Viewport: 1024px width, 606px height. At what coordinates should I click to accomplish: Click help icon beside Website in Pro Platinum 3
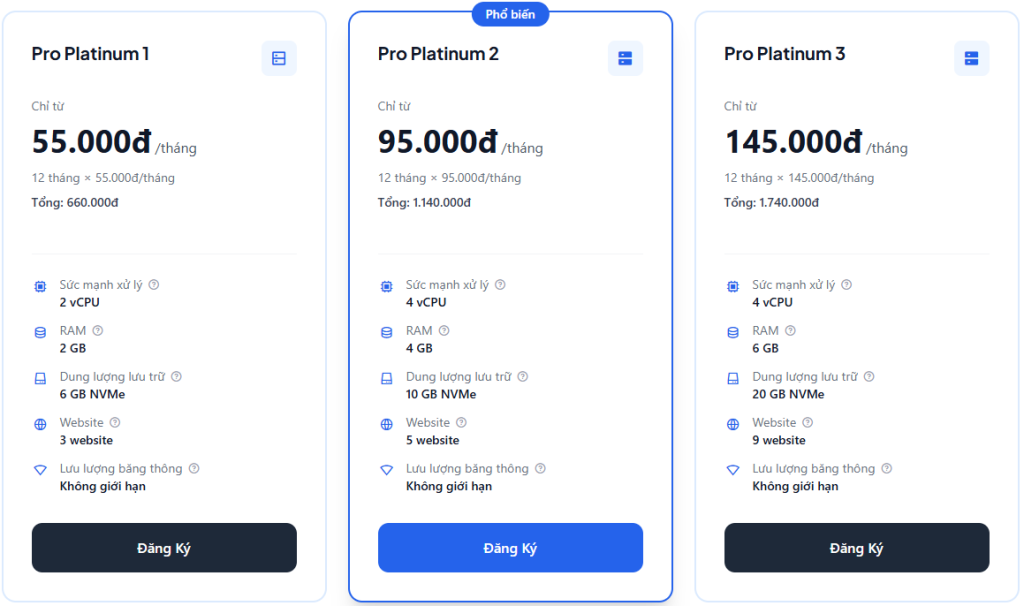[x=808, y=423]
